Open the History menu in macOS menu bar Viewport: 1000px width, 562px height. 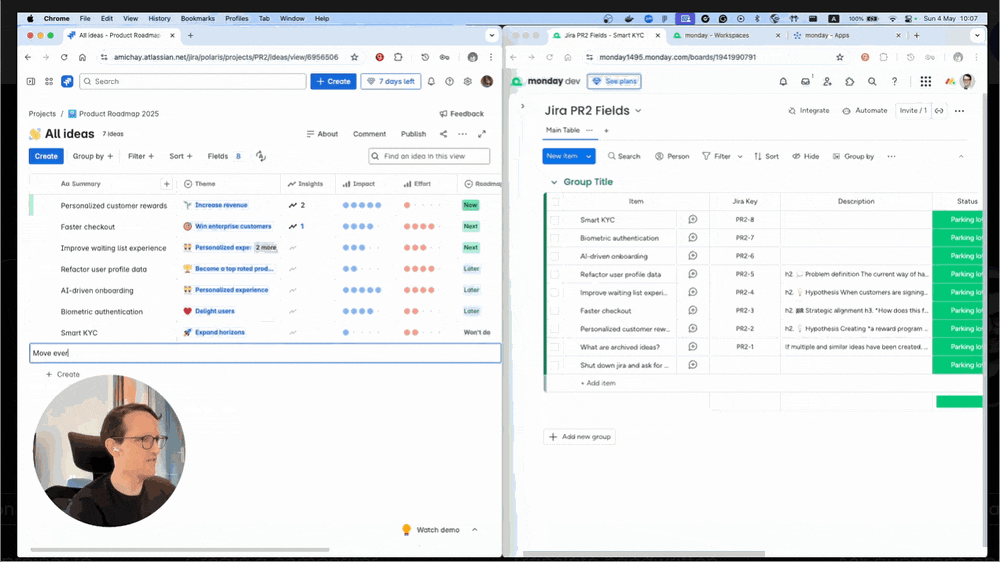click(159, 18)
